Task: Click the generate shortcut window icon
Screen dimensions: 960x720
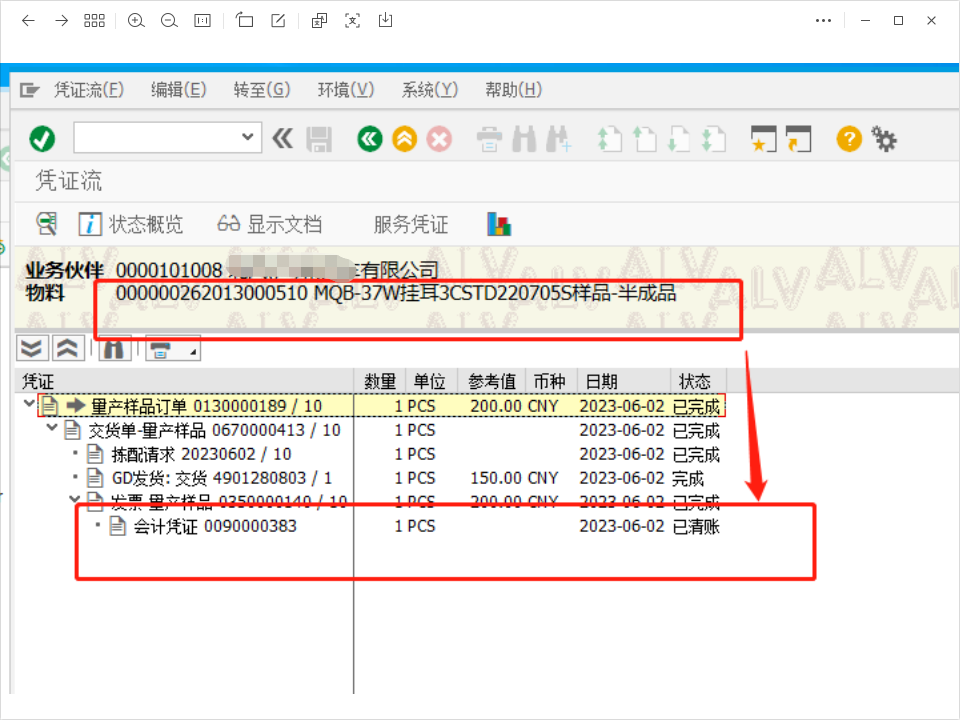Action: click(x=798, y=139)
